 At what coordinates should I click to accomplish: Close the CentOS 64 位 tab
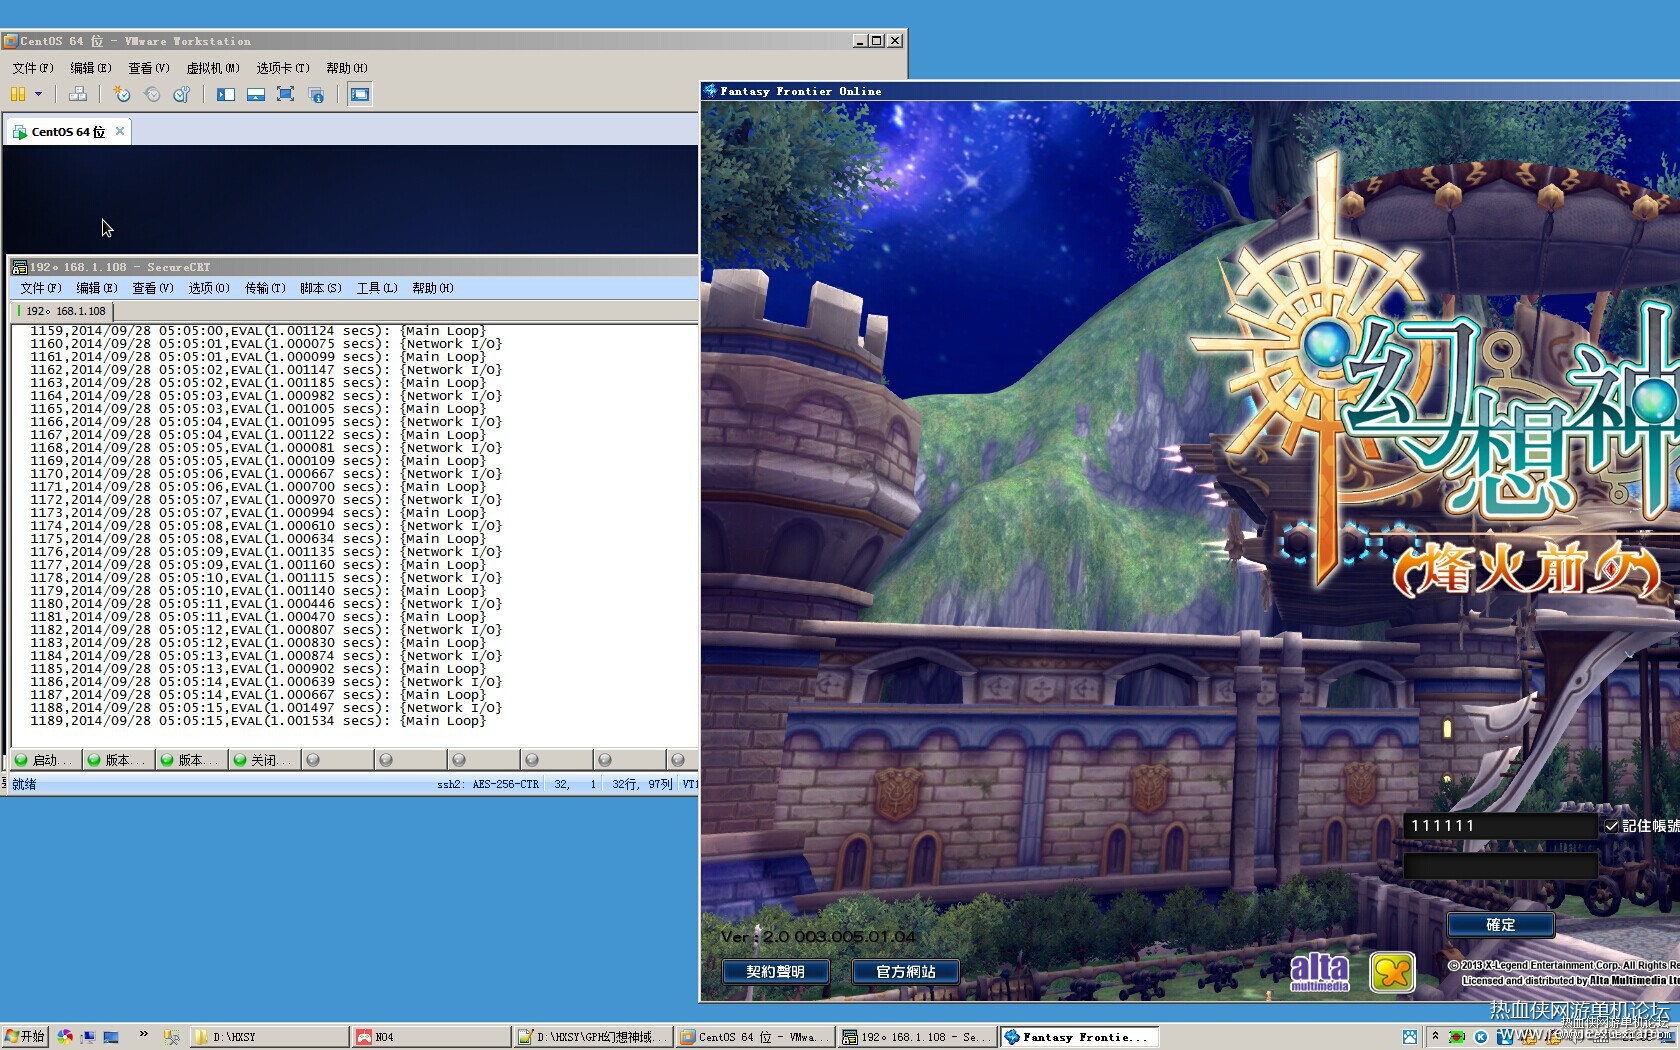tap(120, 131)
